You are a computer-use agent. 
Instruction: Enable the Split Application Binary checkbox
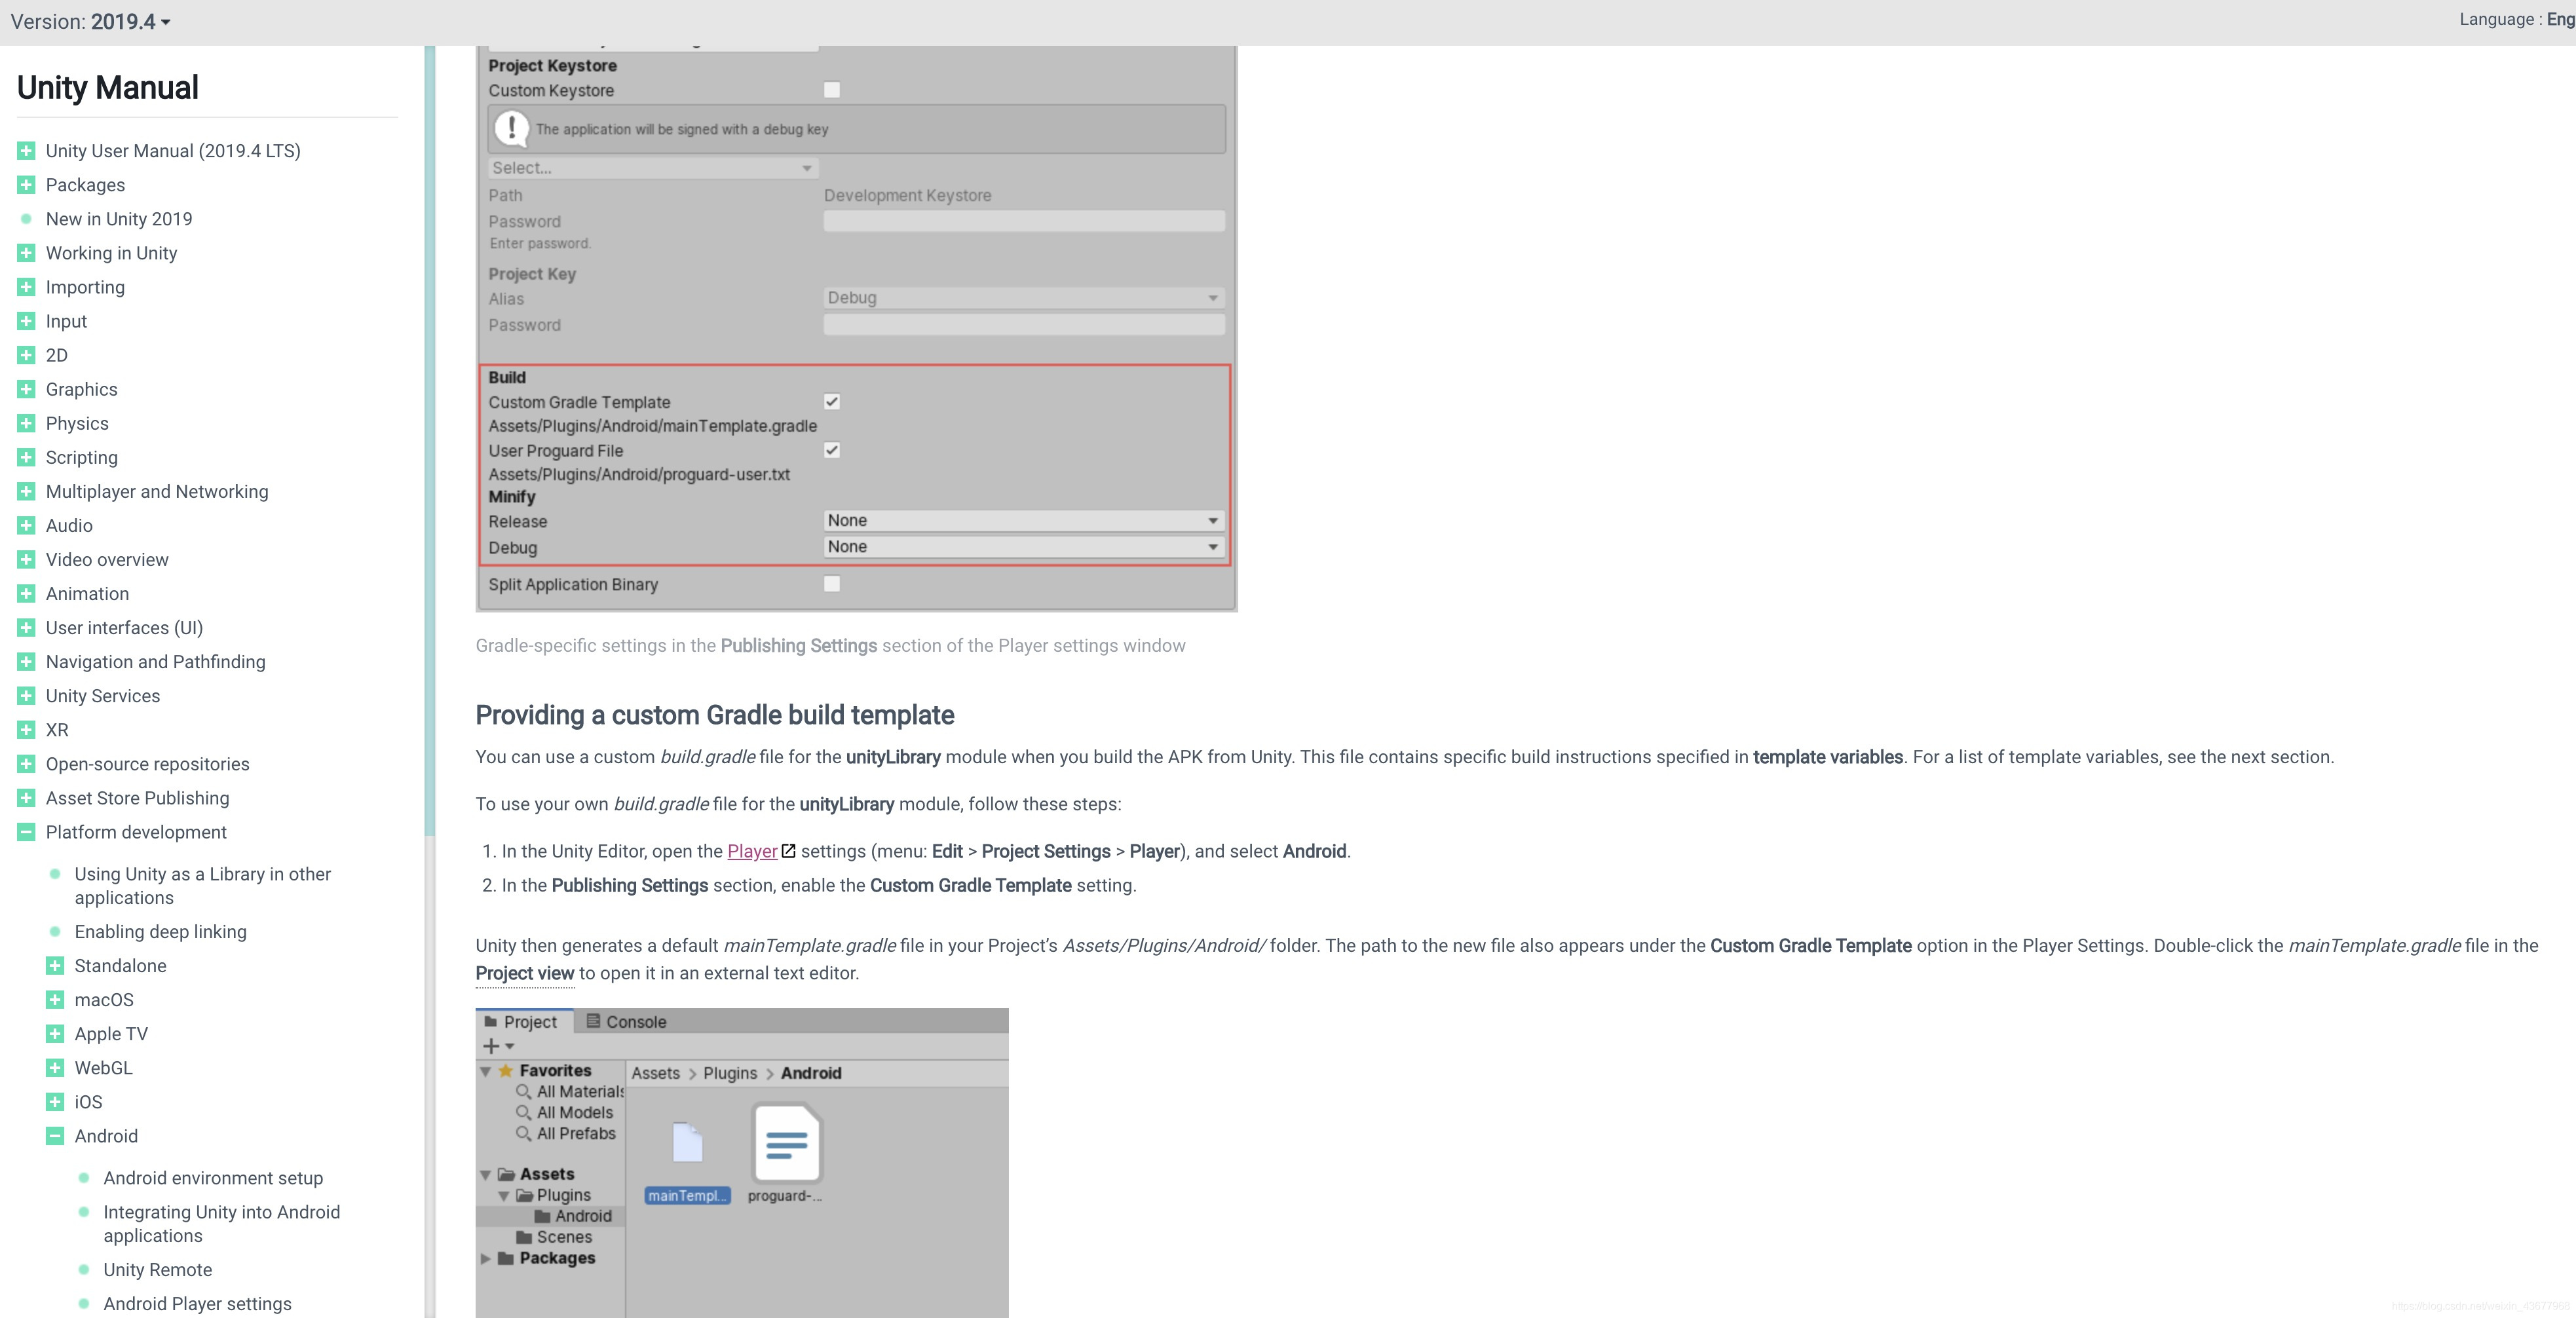point(831,584)
